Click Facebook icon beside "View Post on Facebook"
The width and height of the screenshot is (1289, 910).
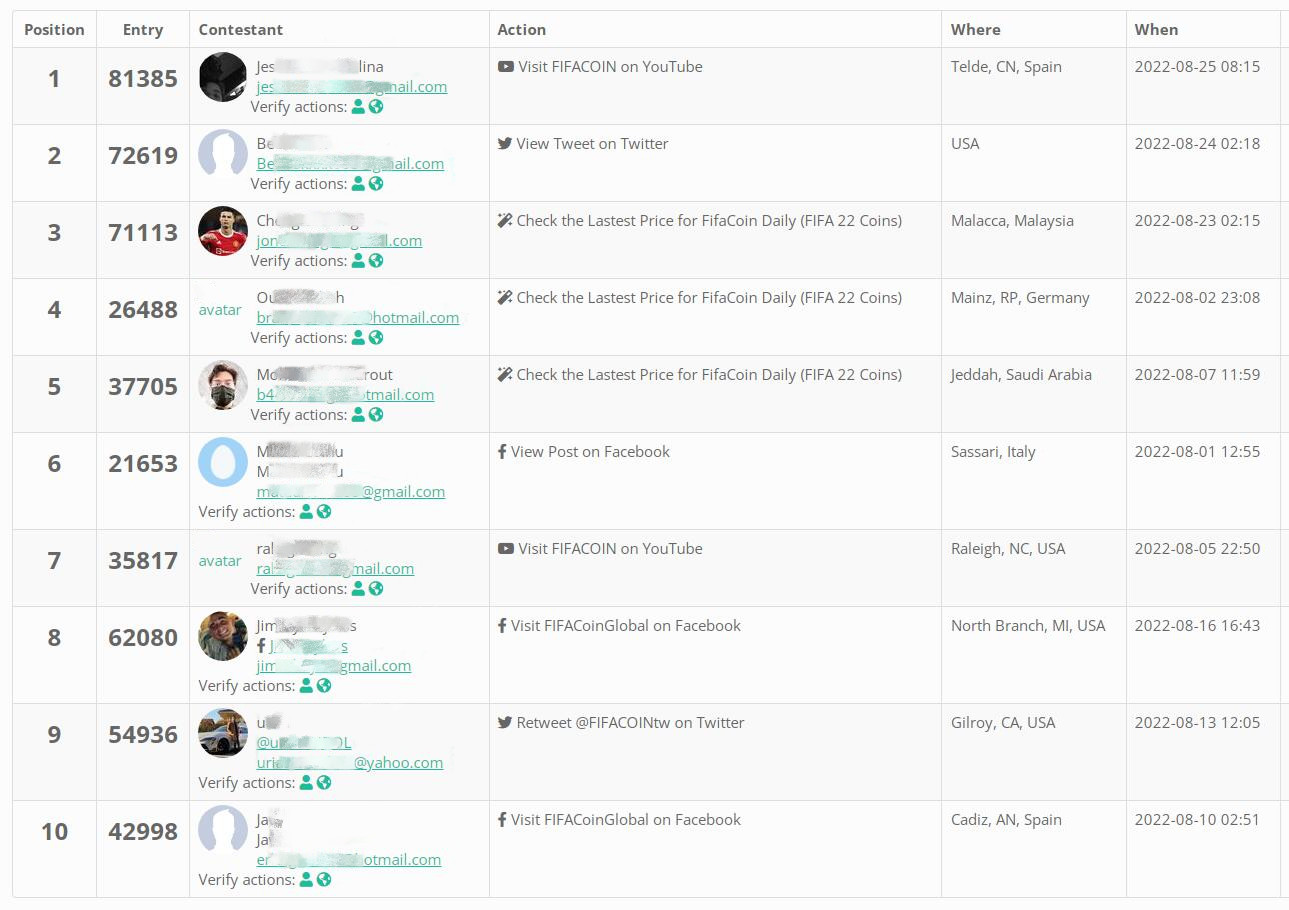(x=502, y=452)
